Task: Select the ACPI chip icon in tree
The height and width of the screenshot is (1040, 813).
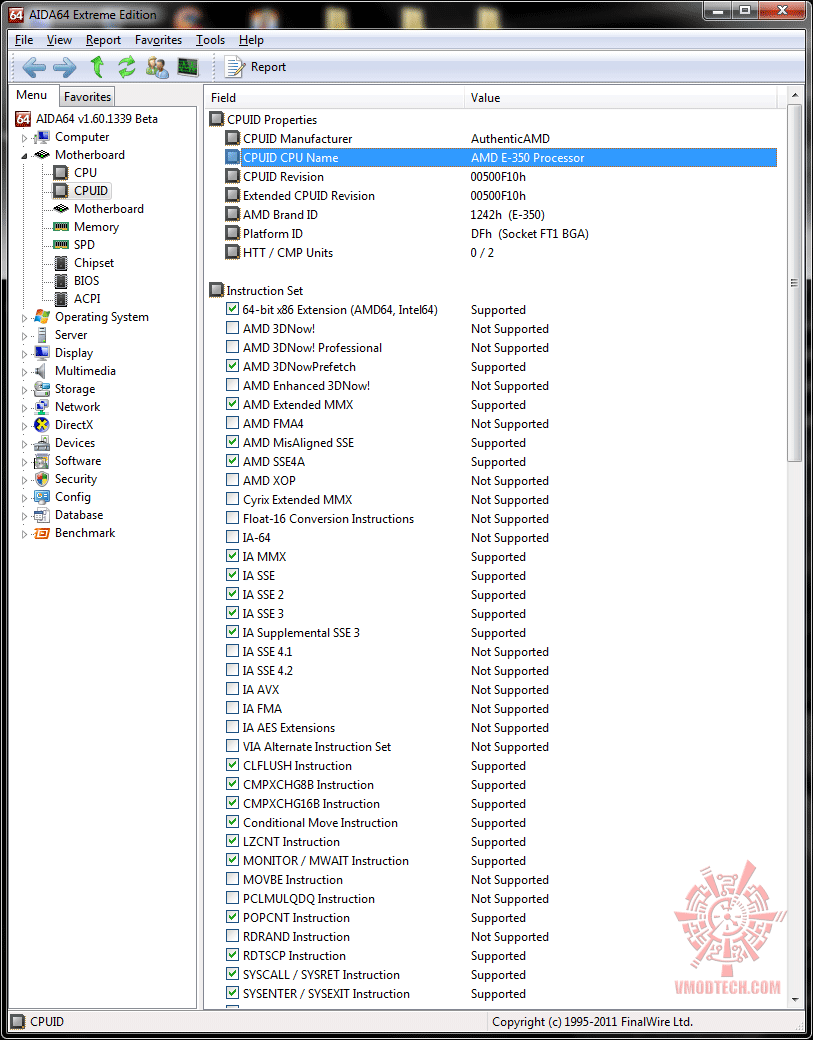Action: tap(61, 299)
